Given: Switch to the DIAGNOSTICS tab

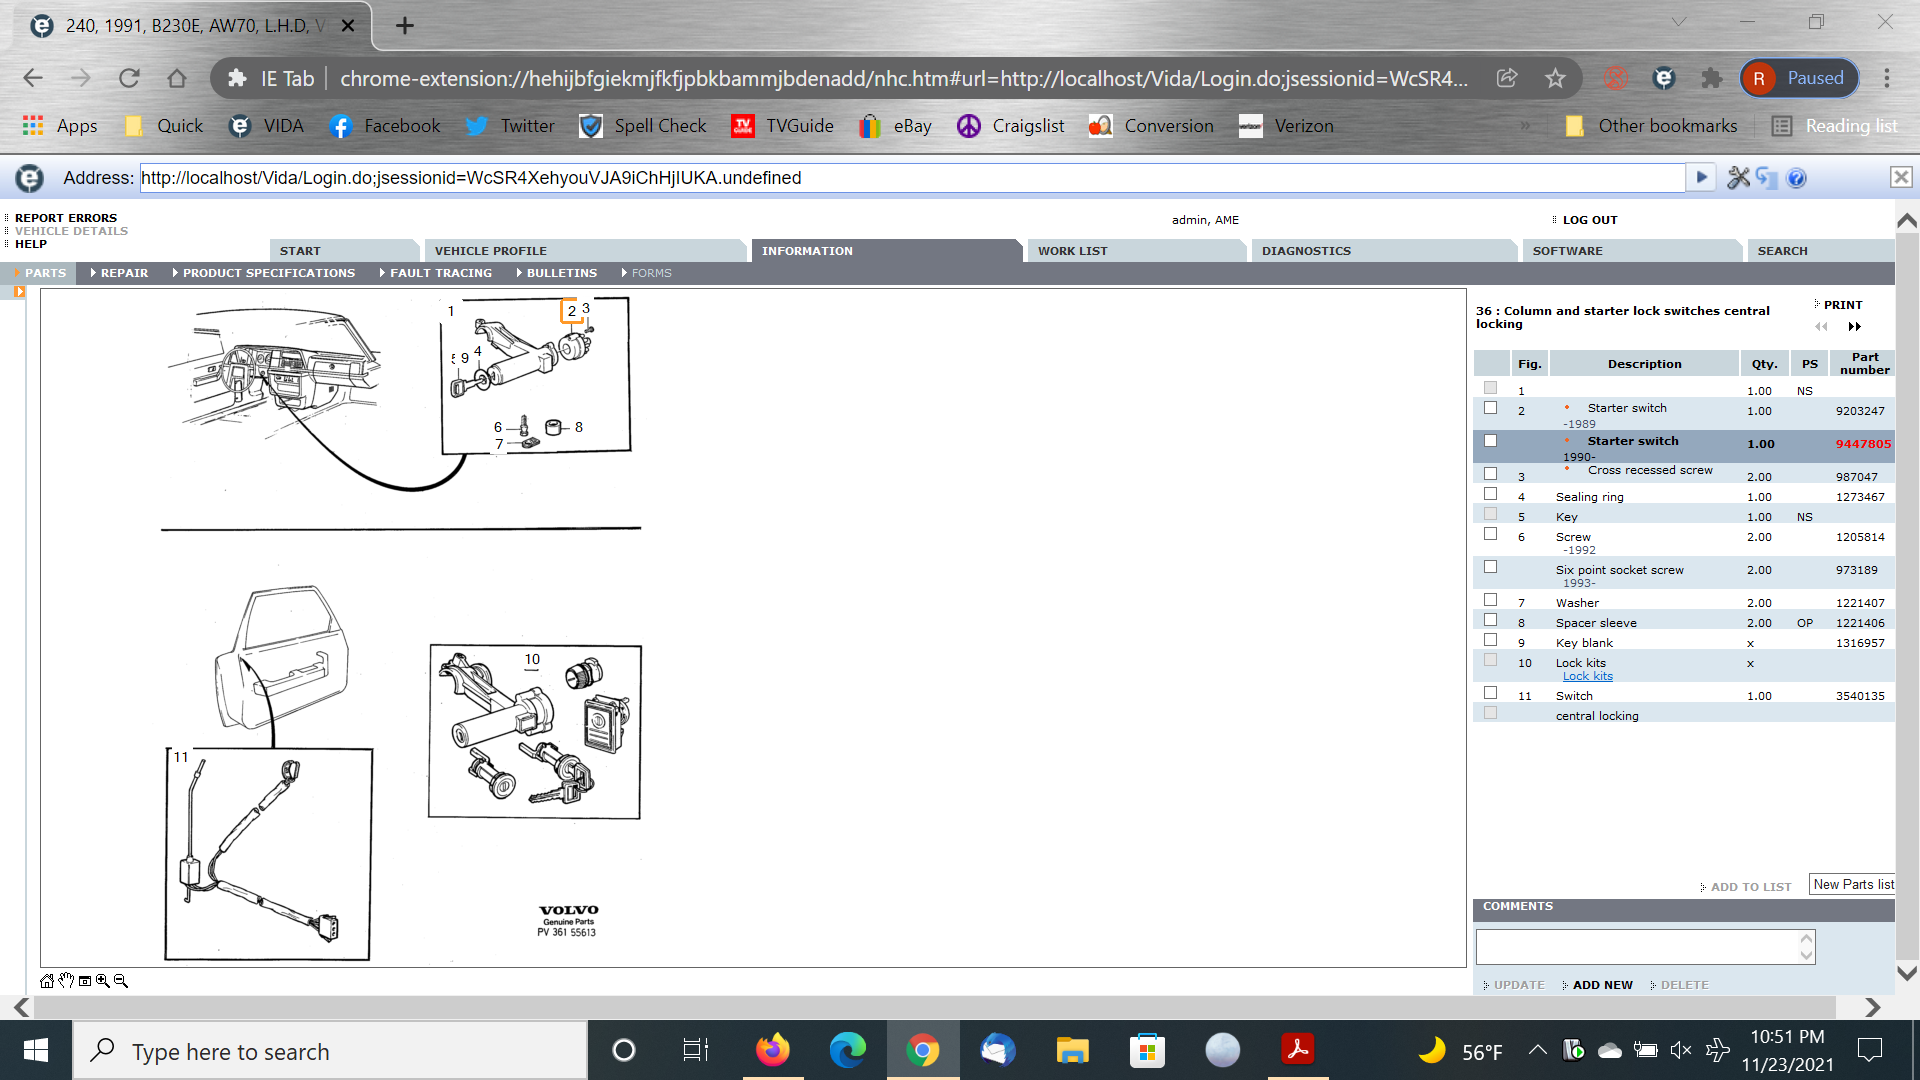Looking at the screenshot, I should point(1306,251).
